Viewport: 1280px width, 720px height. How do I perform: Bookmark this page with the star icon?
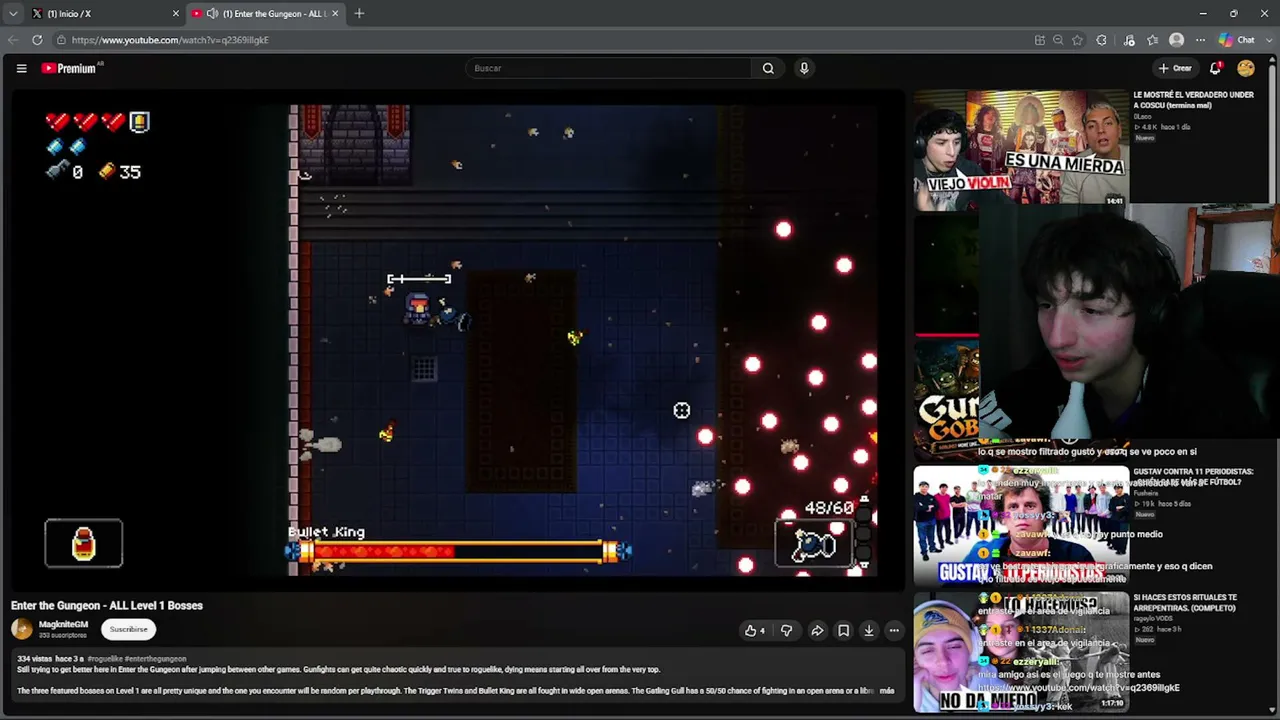[1077, 40]
